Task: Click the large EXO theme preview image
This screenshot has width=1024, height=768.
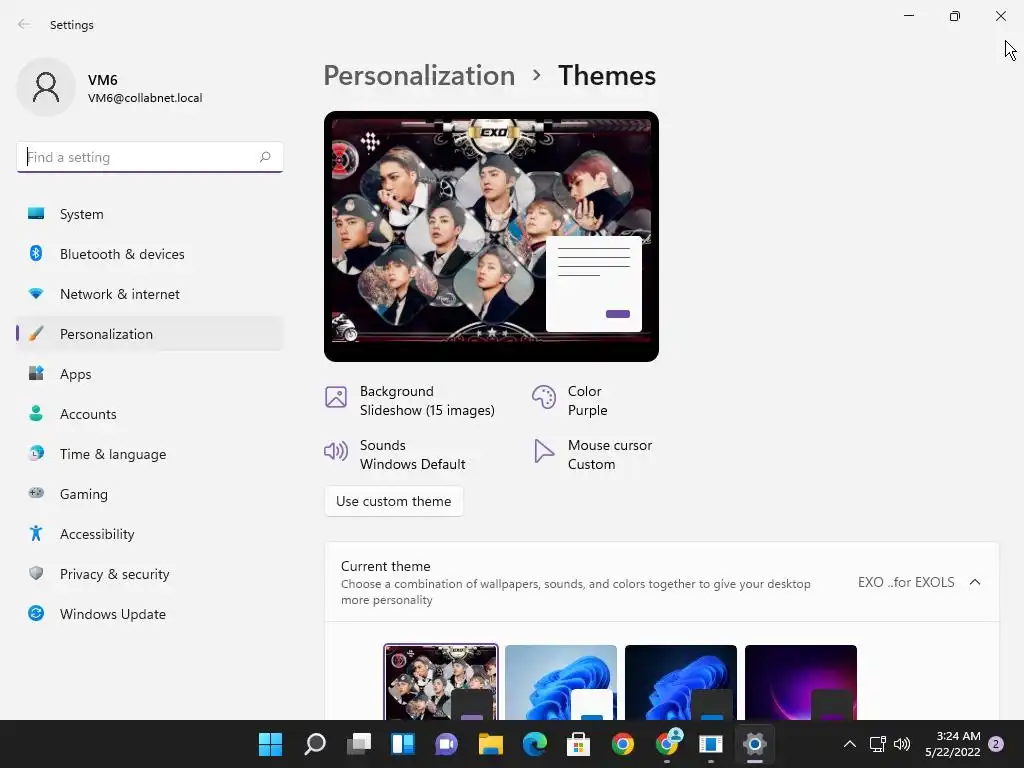Action: pos(491,236)
